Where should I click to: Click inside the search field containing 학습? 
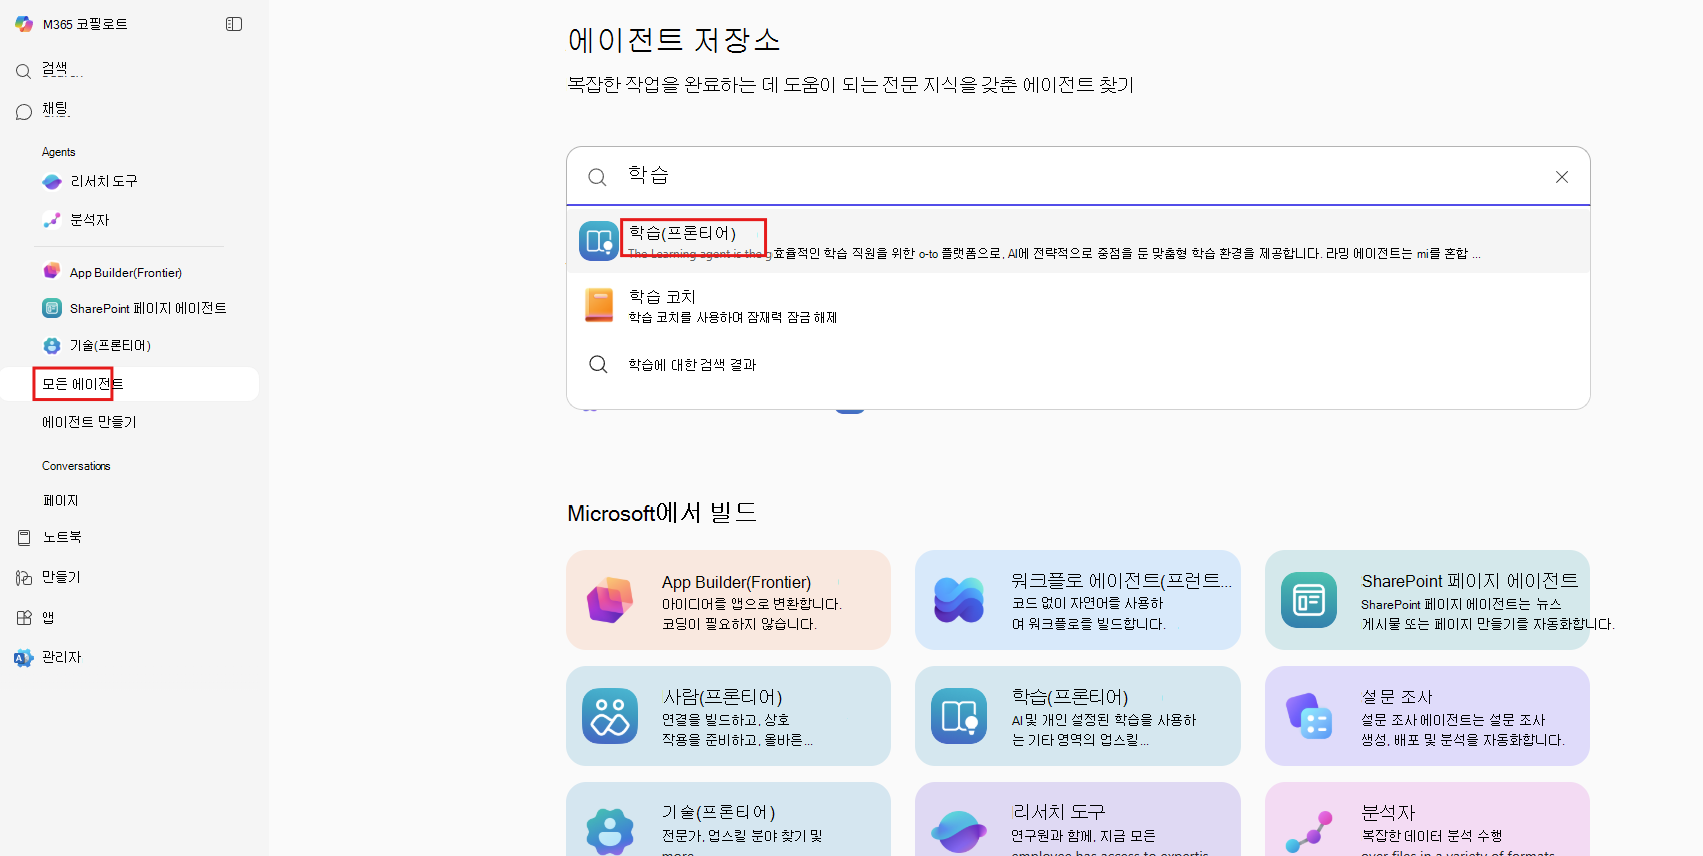coord(1078,177)
